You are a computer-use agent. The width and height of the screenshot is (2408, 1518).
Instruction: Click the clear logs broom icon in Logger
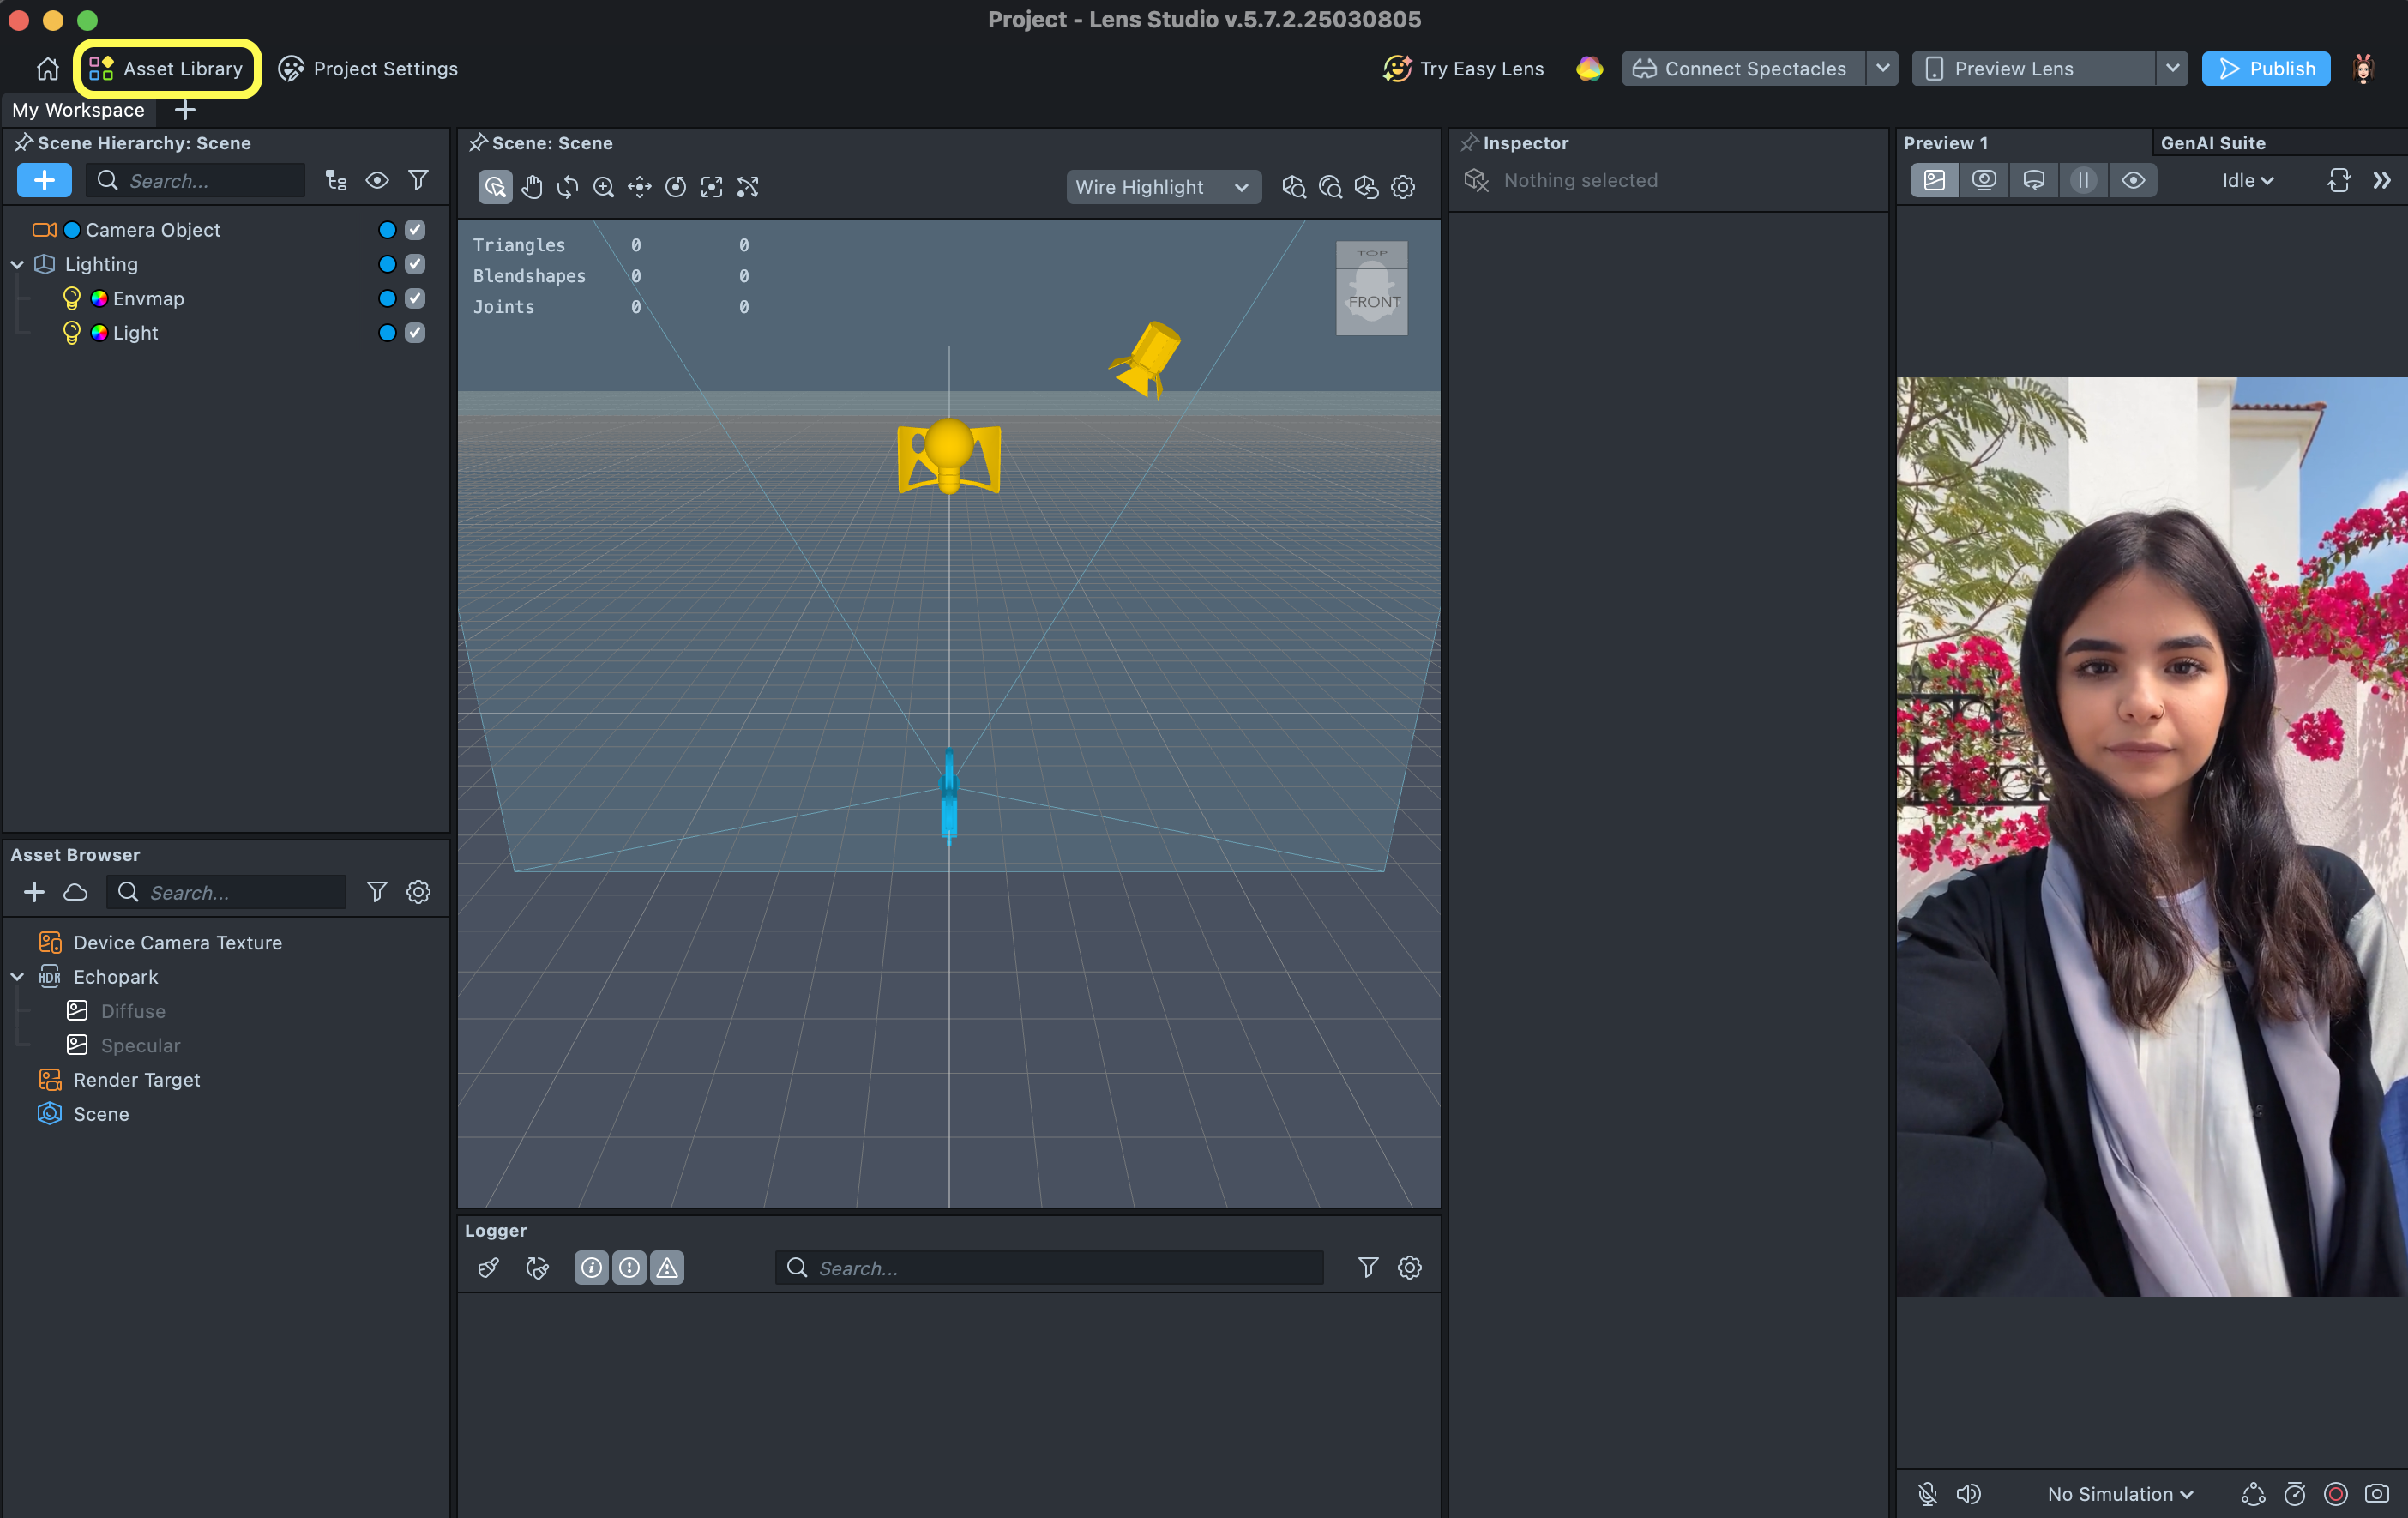pos(488,1268)
